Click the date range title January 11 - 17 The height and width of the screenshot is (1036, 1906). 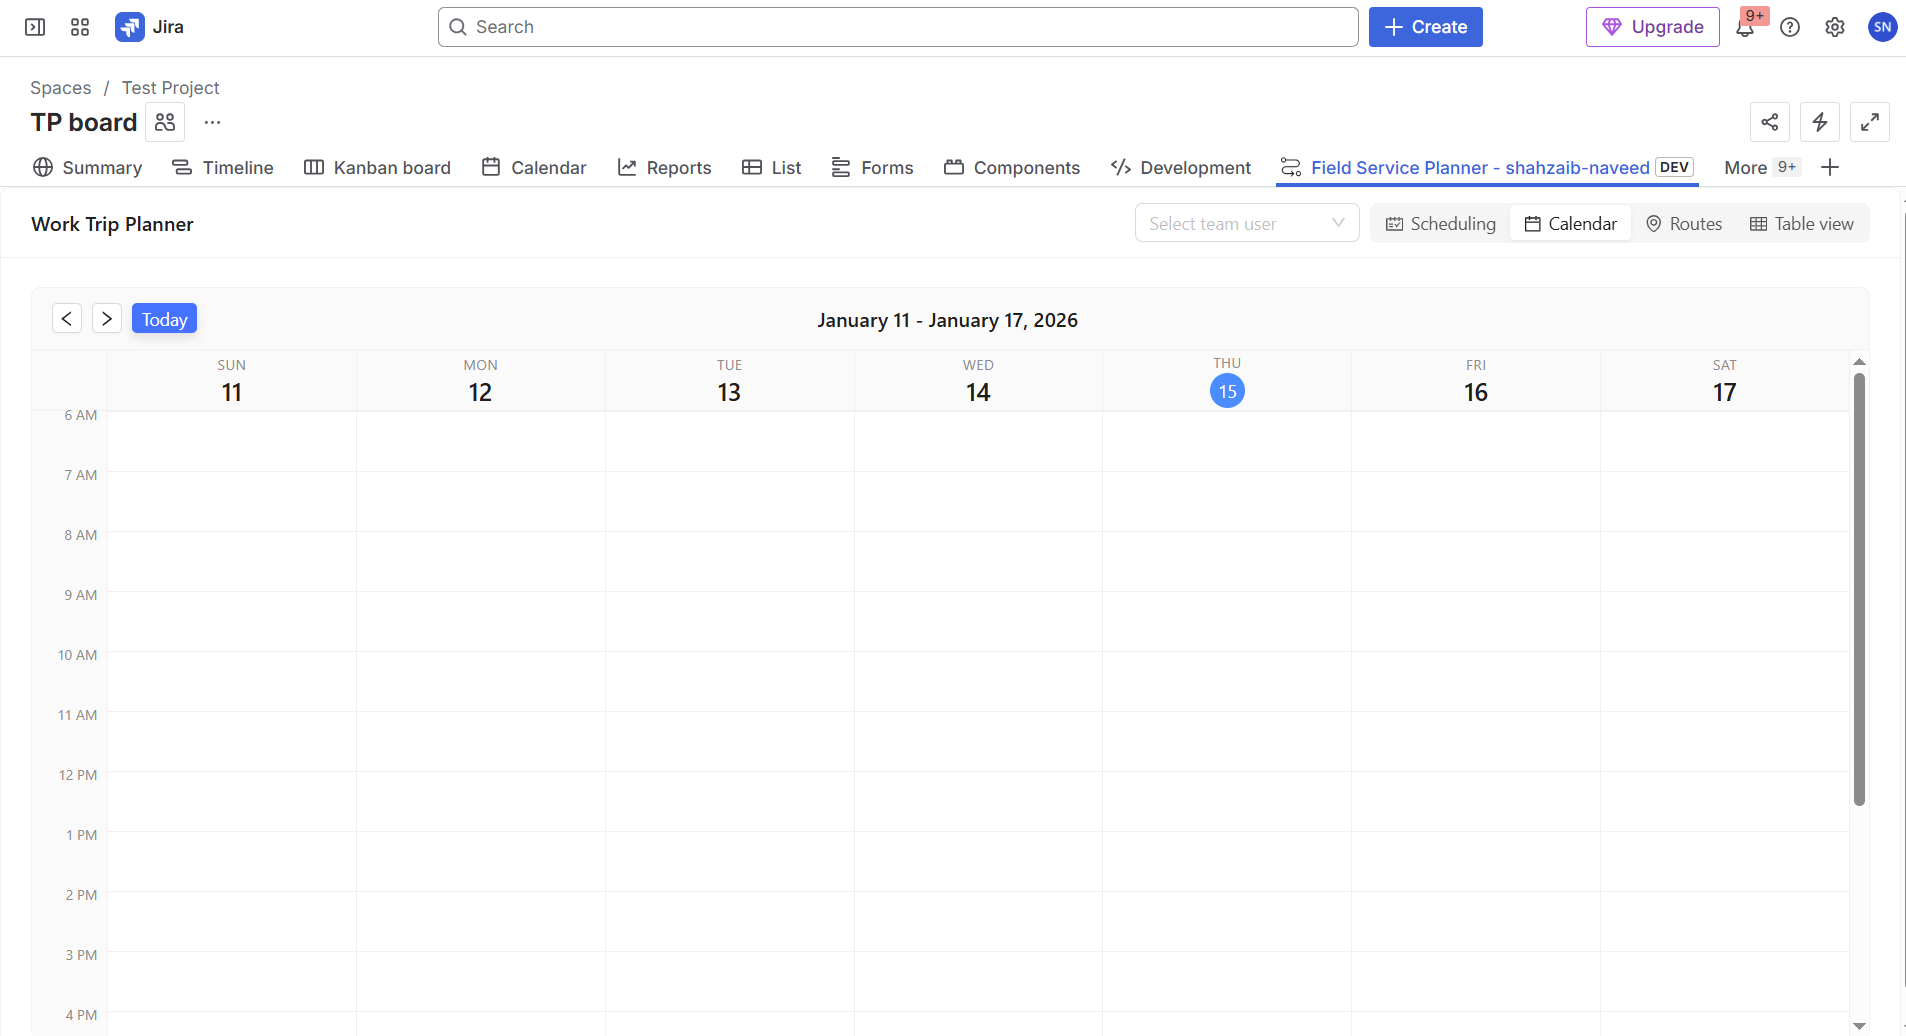pos(947,320)
